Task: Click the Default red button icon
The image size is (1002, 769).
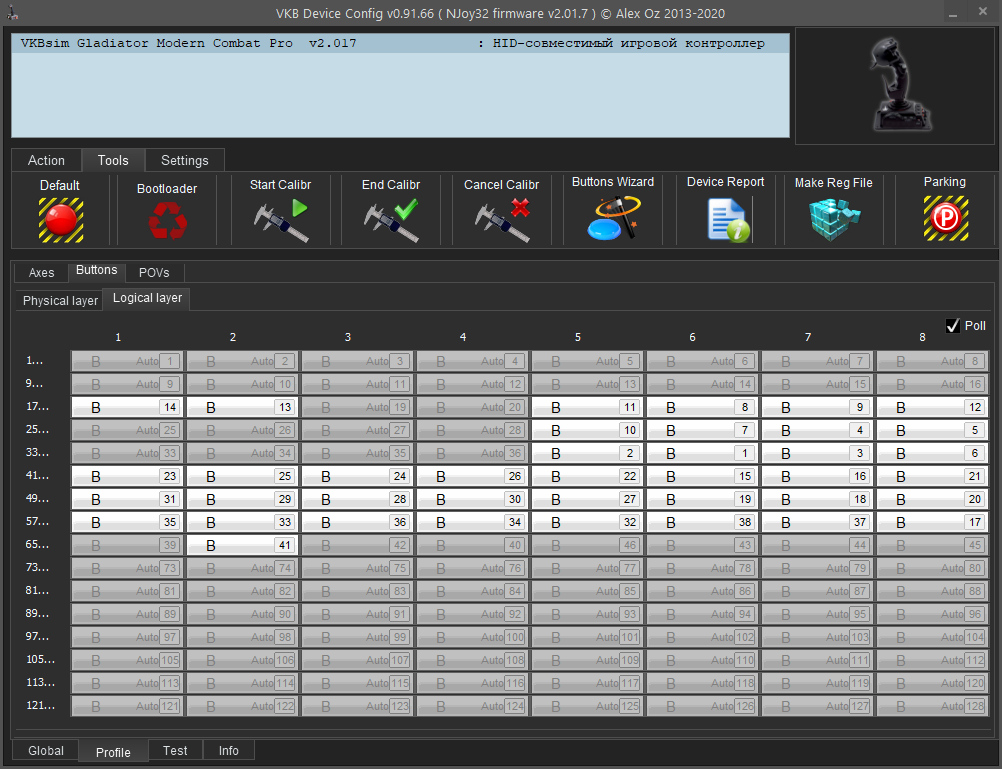Action: point(61,220)
